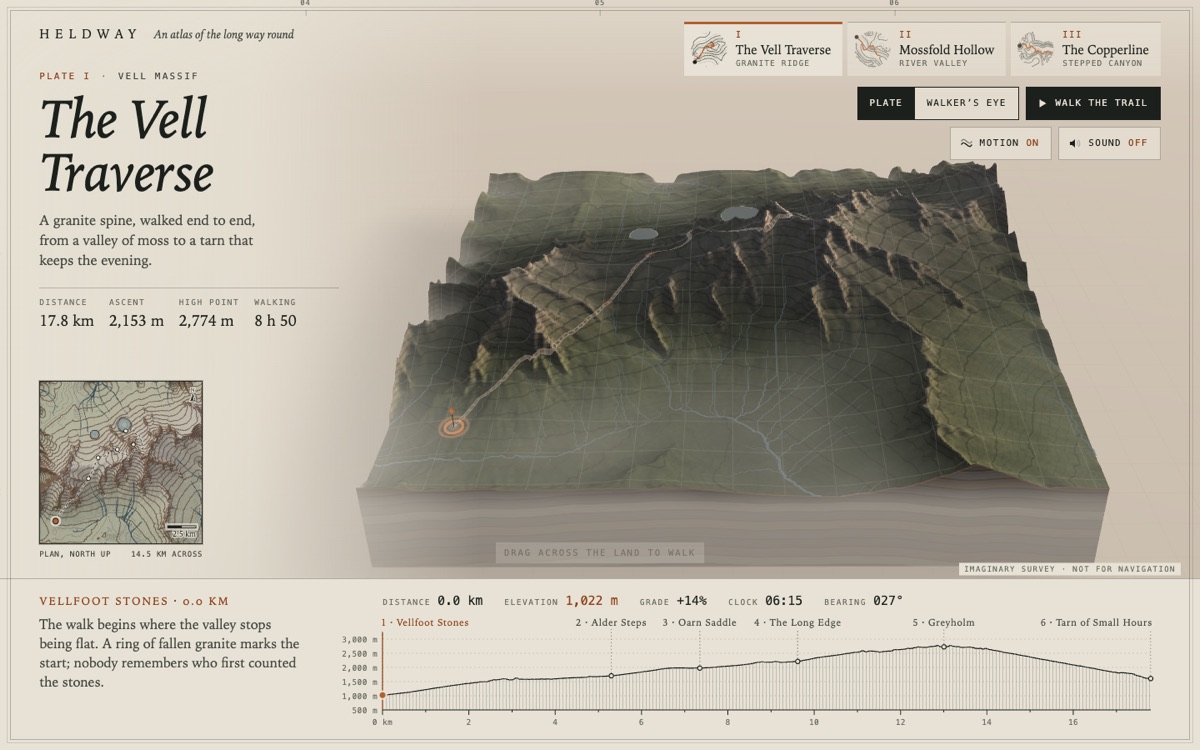Click the CLOCK 06:15 readout

[766, 601]
